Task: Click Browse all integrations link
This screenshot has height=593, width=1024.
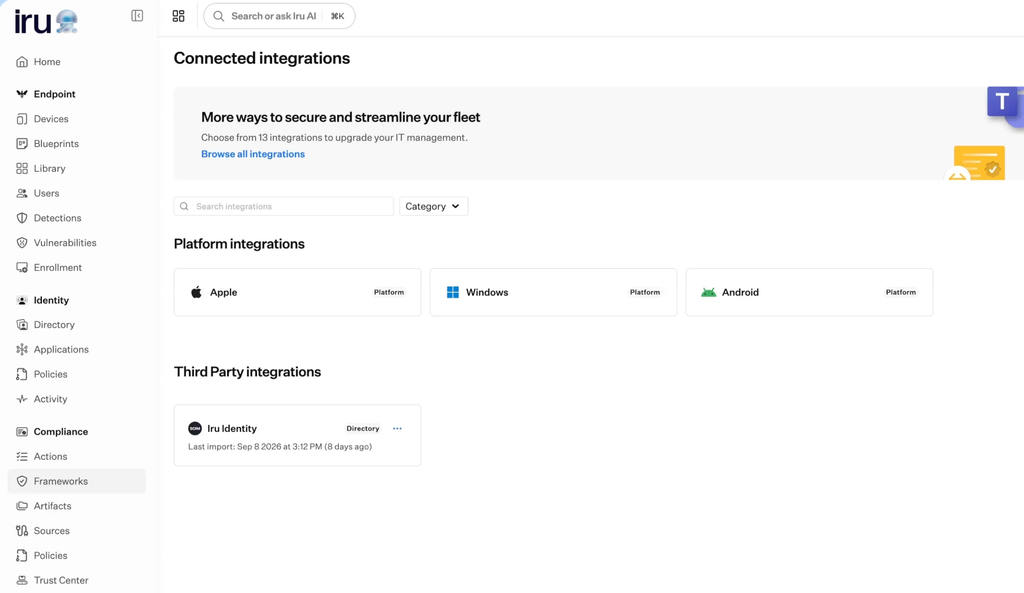Action: (253, 154)
